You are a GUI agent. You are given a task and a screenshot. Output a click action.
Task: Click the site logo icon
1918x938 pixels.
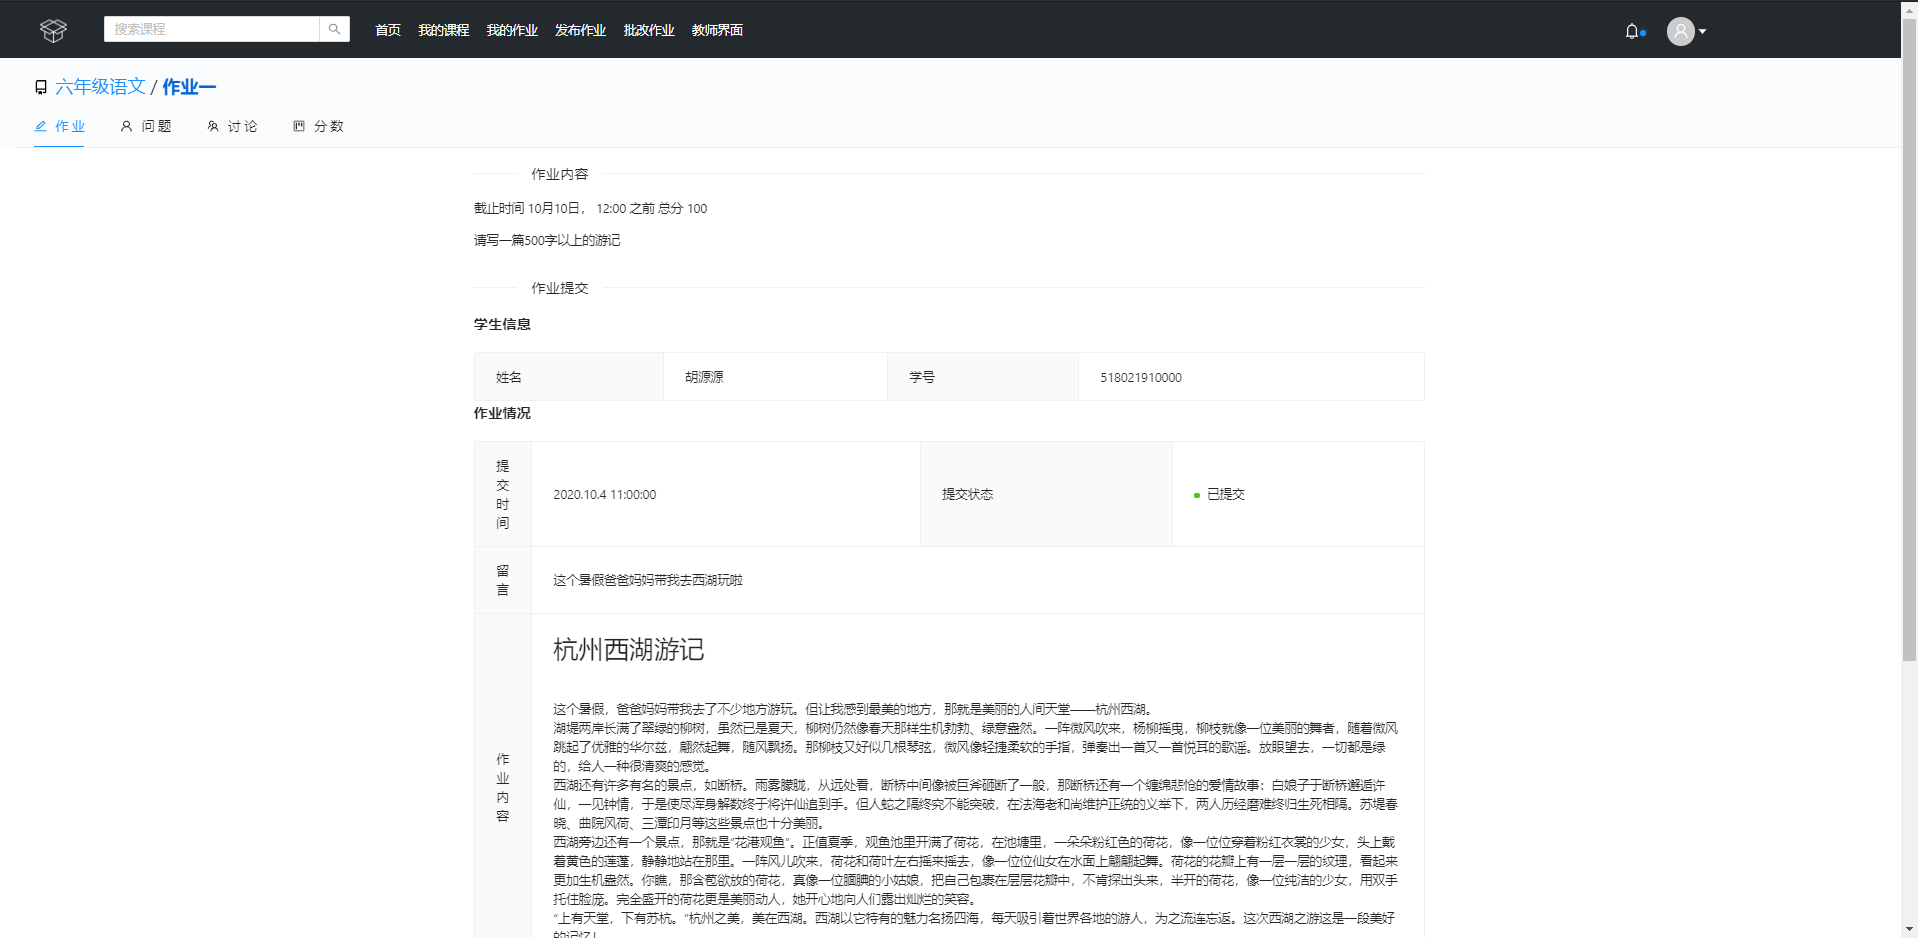click(x=53, y=30)
